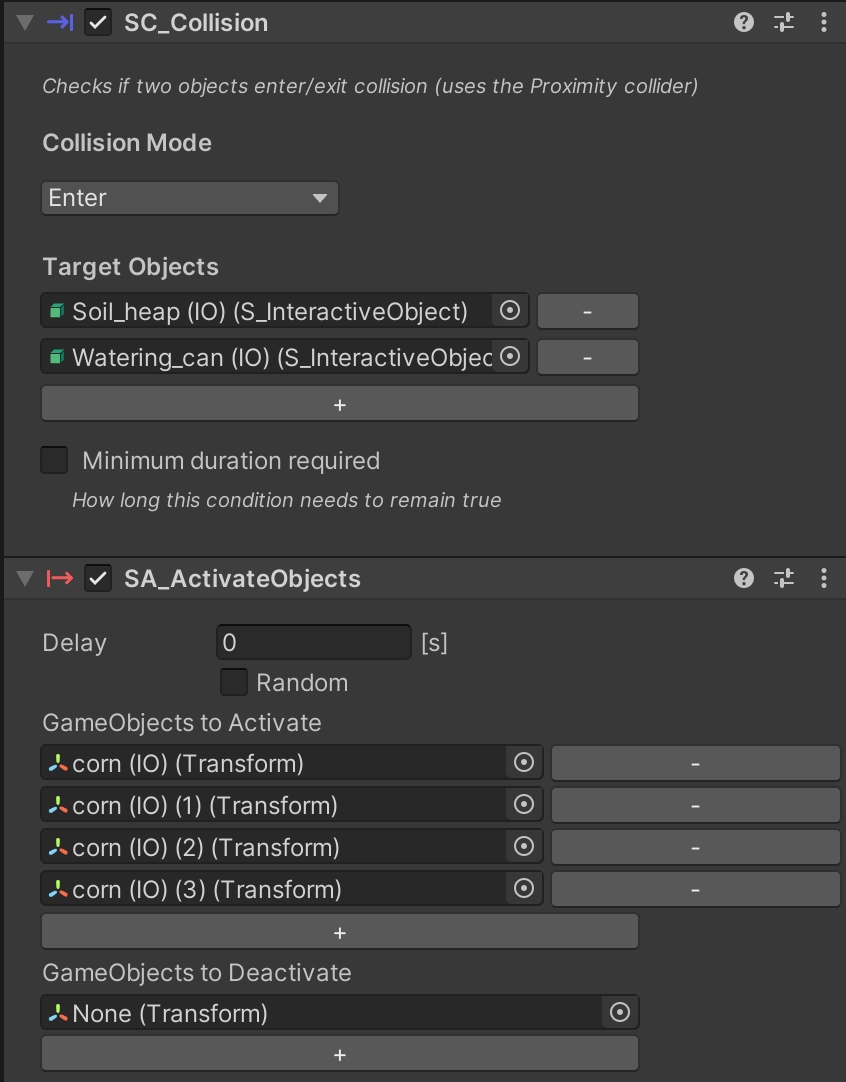Open SA_ActivateObjects presets icon
The height and width of the screenshot is (1082, 846).
click(x=784, y=578)
